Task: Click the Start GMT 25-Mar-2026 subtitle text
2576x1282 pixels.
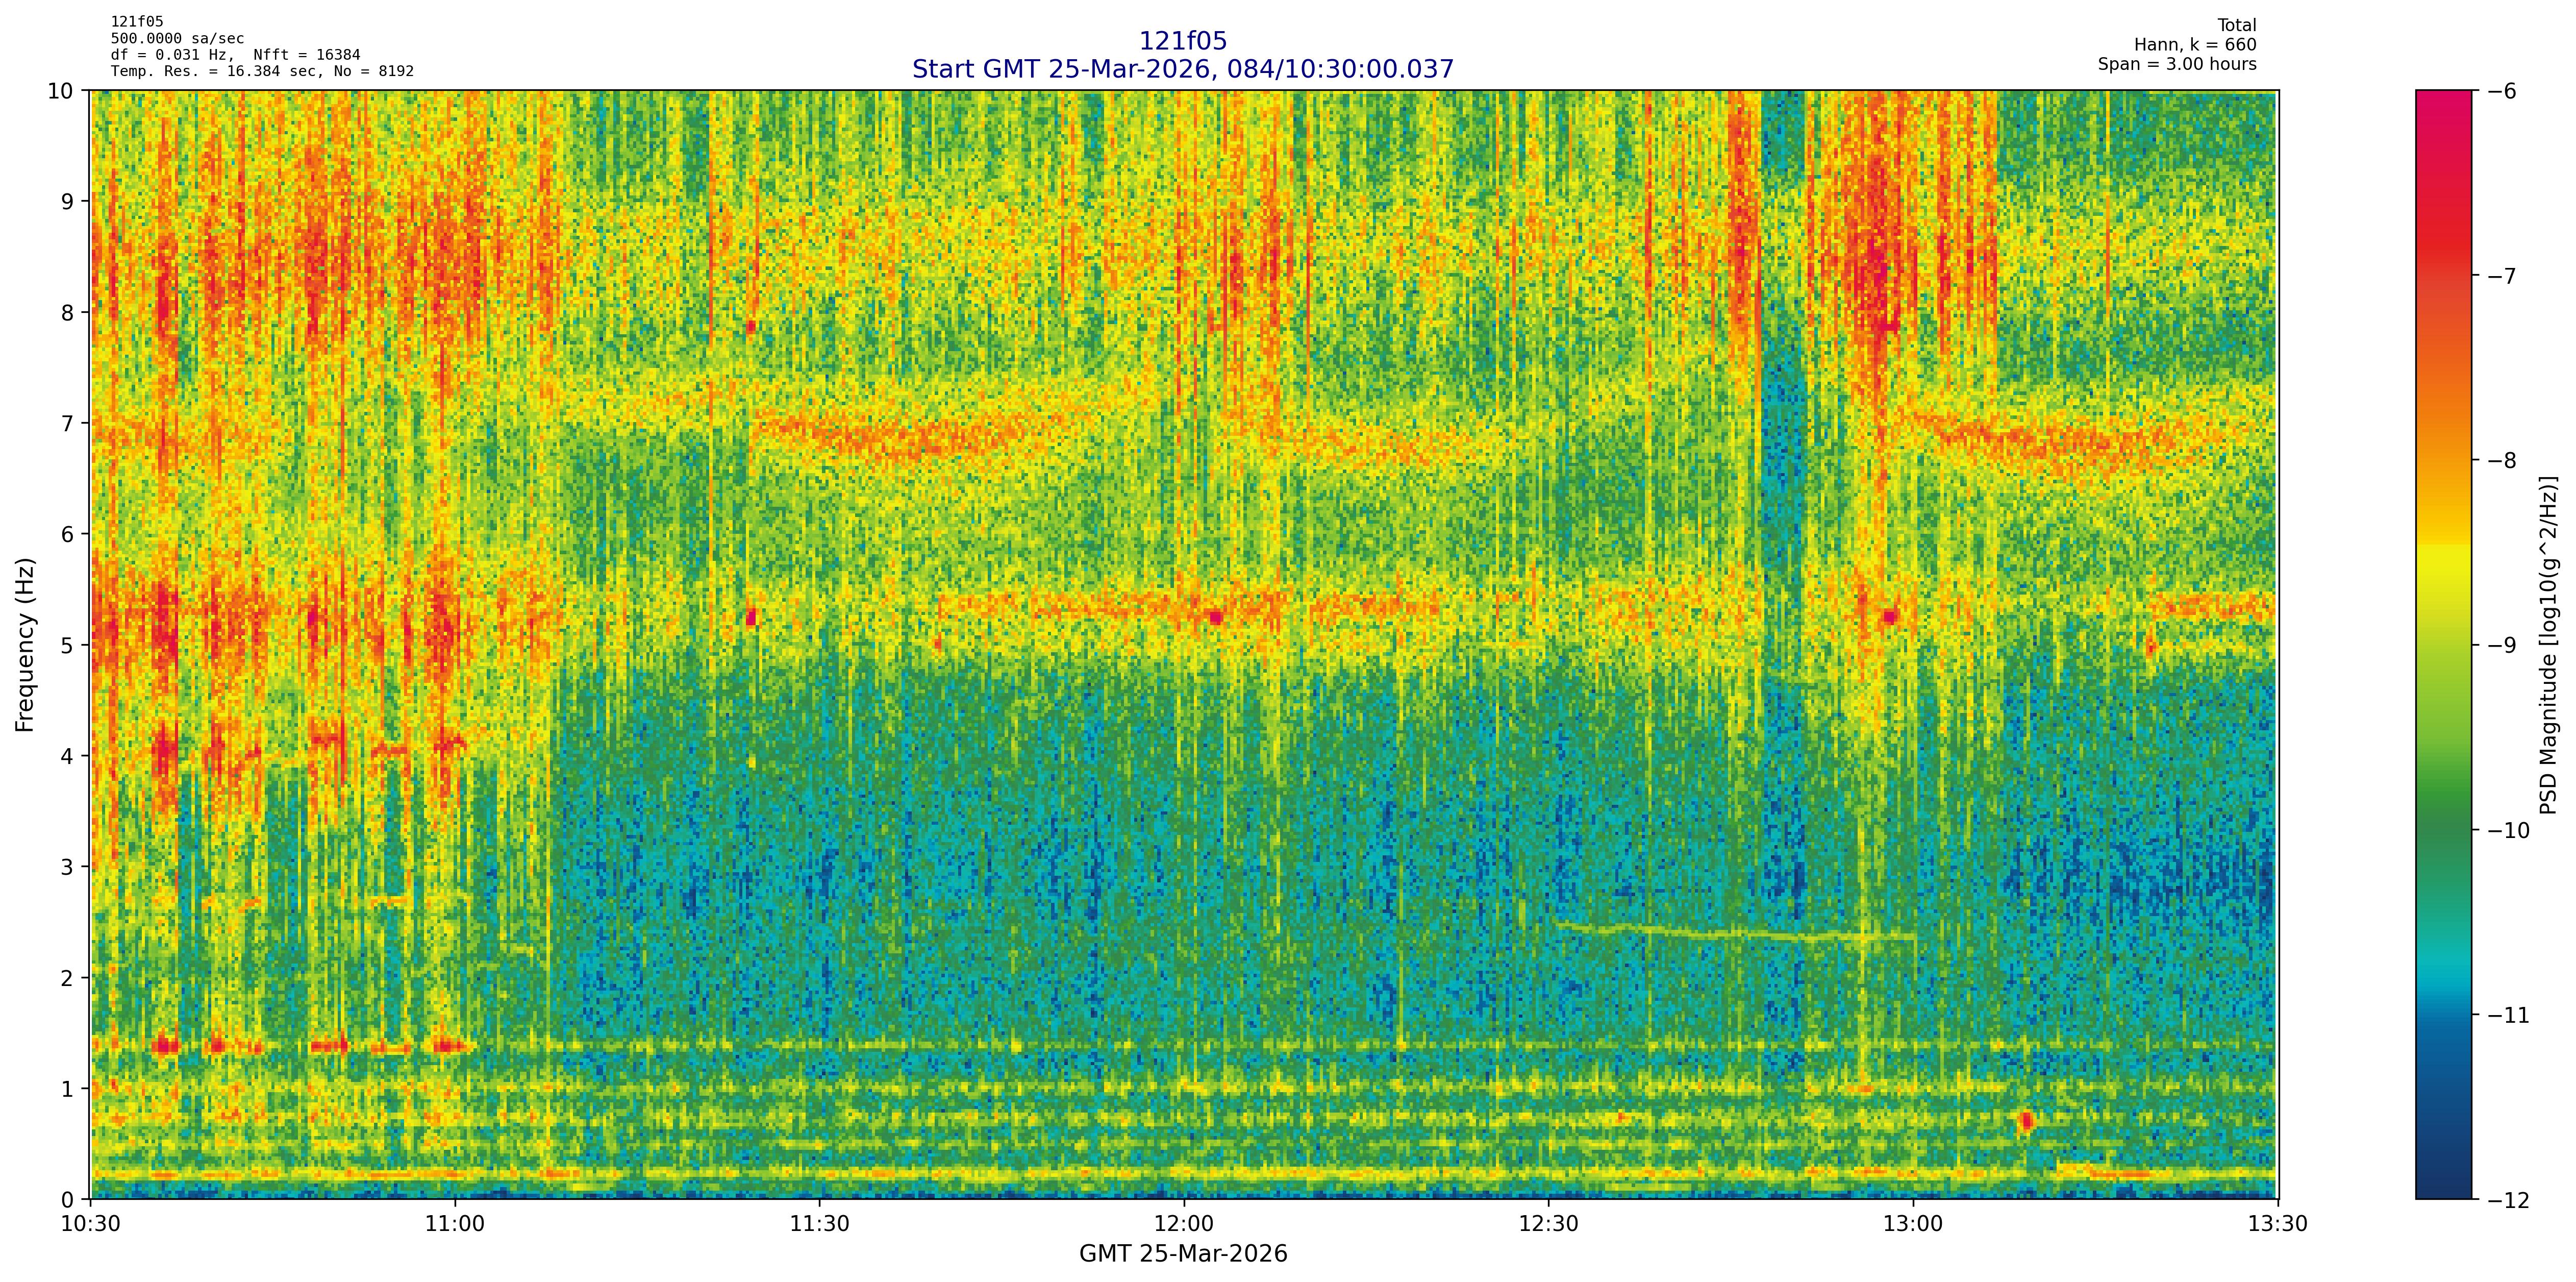Action: (x=1183, y=69)
